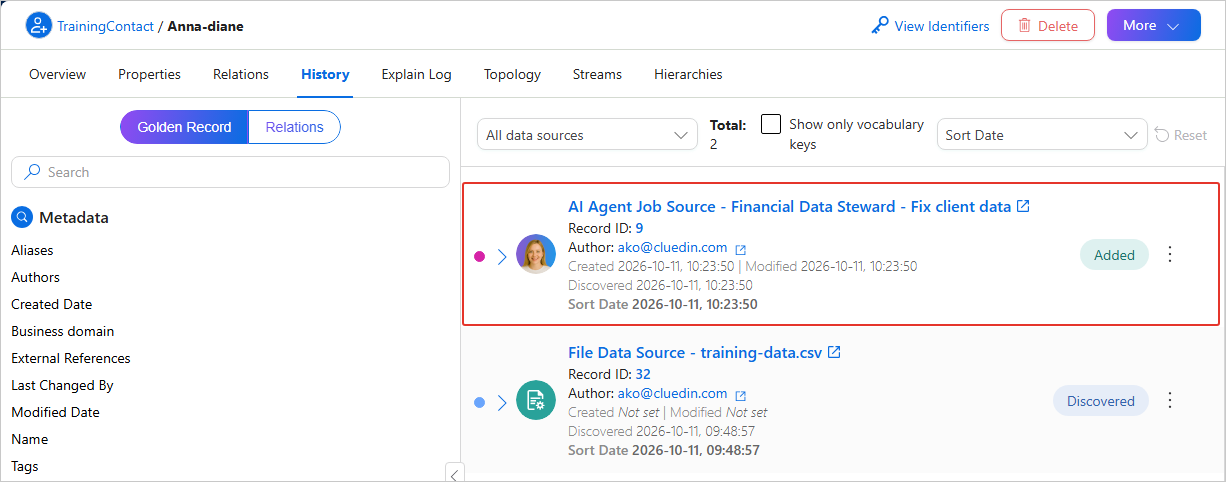Collapse the left panel with the arrow handle
1226x482 pixels.
click(454, 474)
